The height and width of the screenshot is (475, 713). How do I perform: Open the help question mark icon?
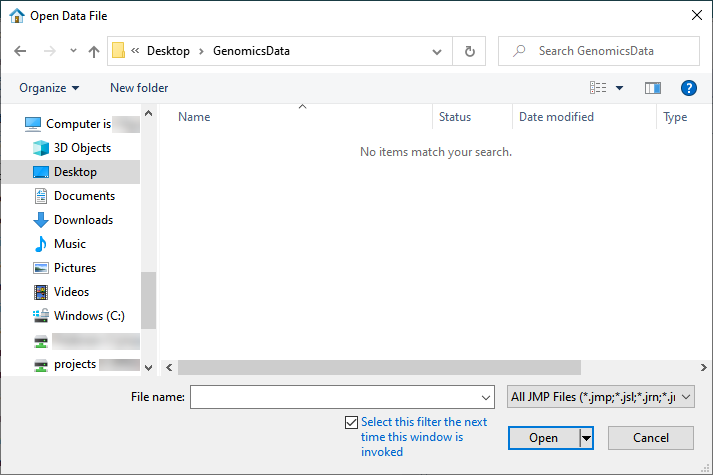pos(688,88)
